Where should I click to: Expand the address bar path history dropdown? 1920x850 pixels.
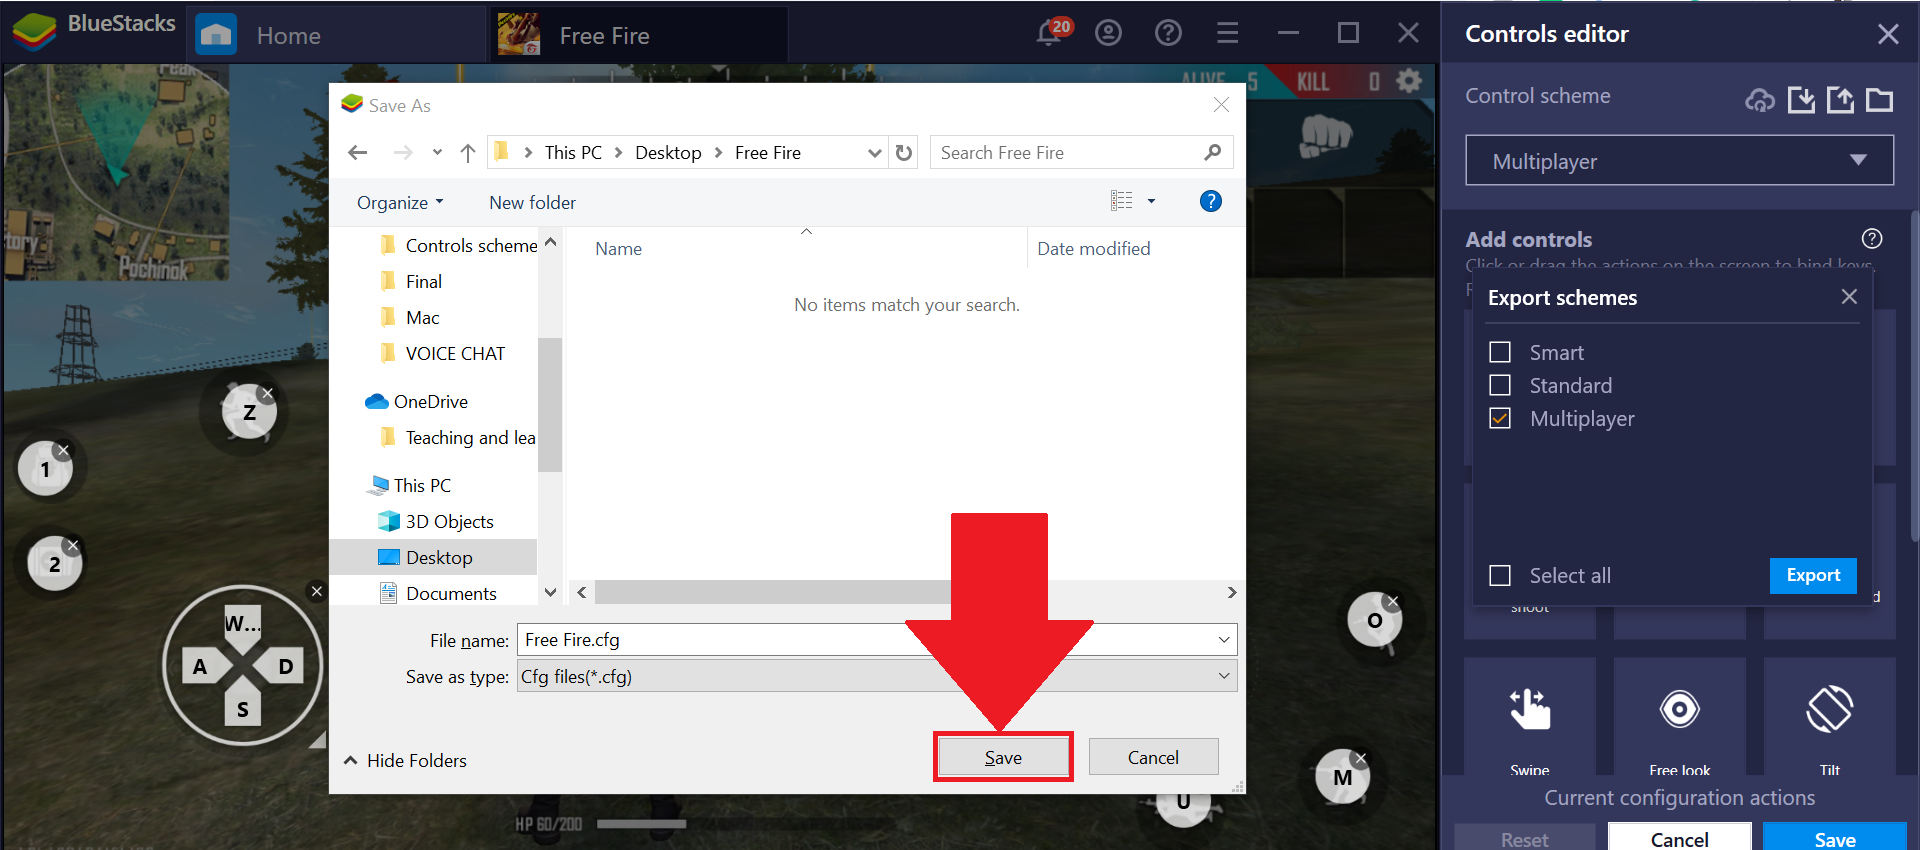pyautogui.click(x=875, y=153)
